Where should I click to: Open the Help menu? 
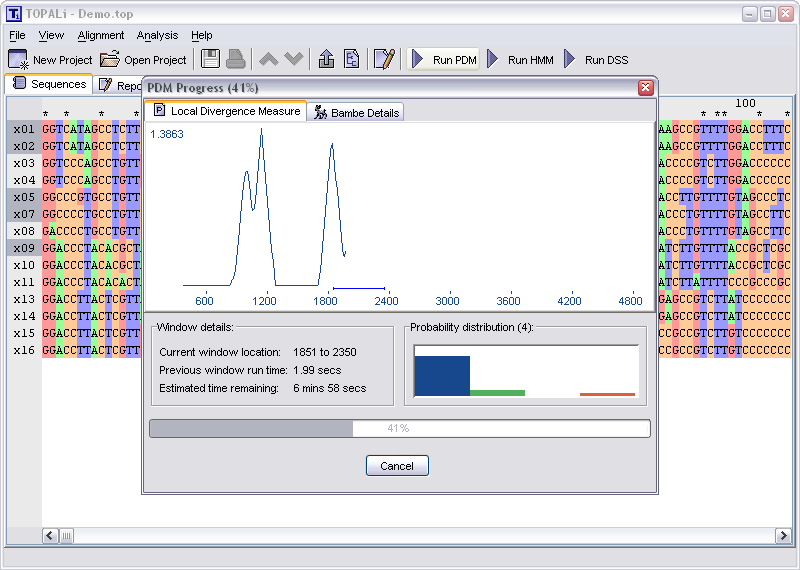202,35
